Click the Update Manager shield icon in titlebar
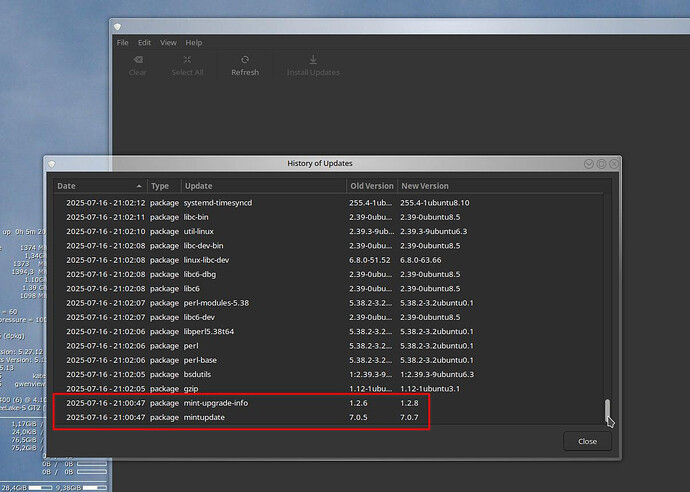 [118, 26]
